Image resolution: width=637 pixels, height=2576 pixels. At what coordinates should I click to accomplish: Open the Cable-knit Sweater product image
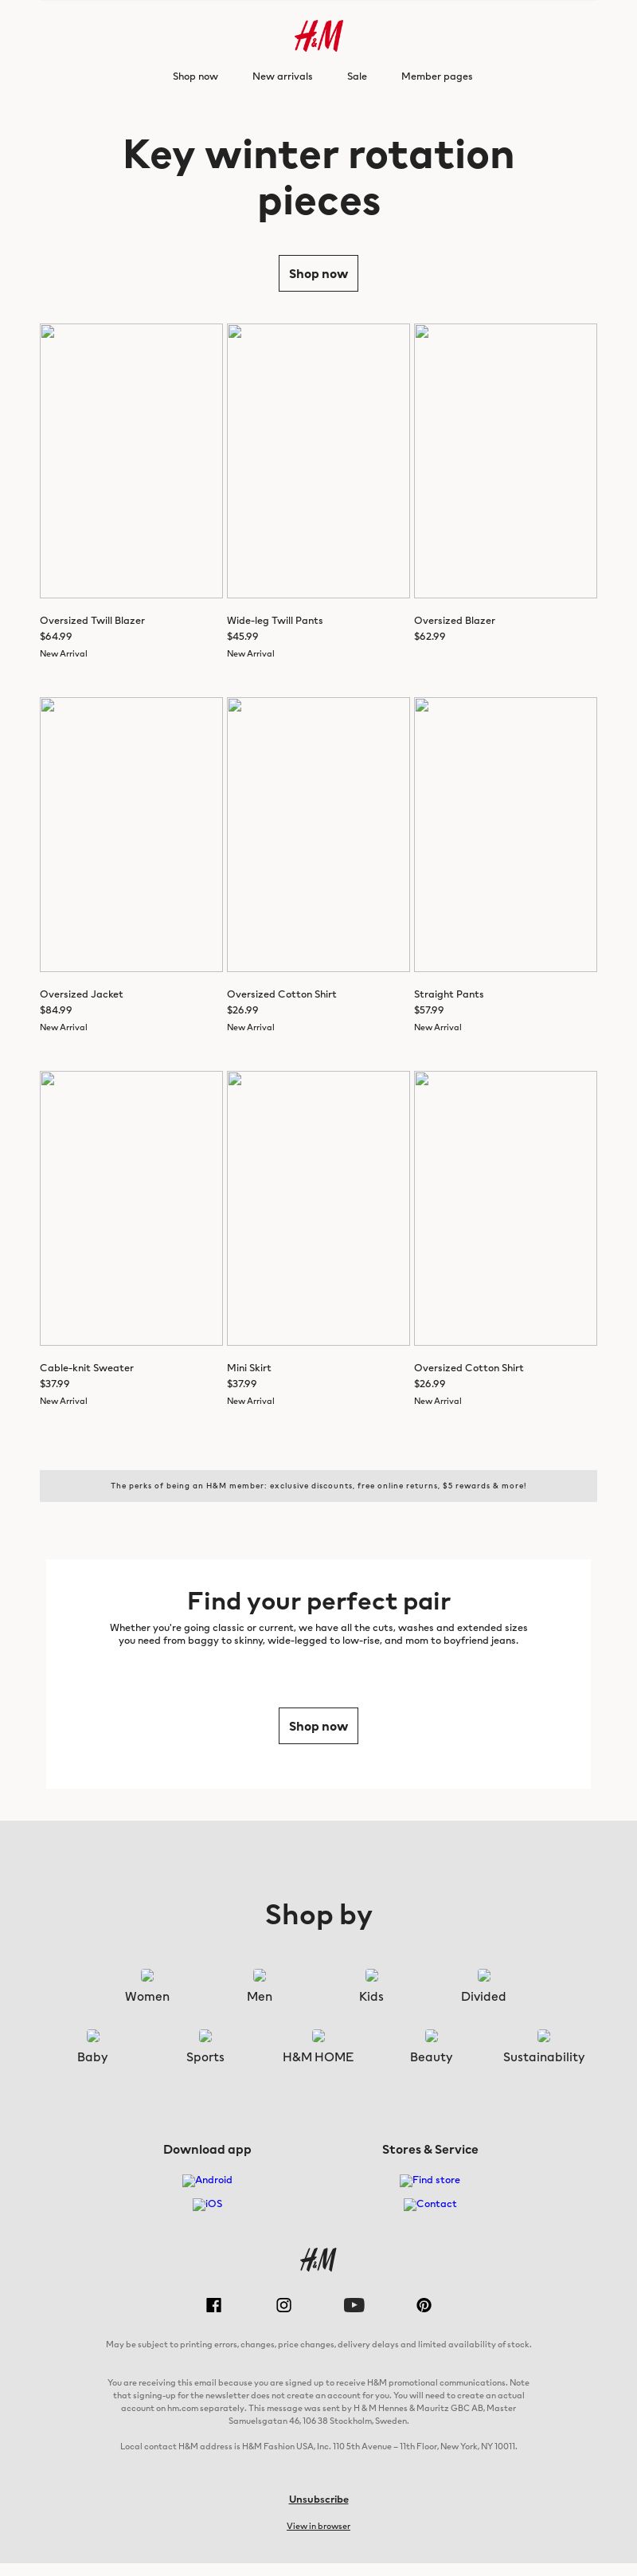pos(131,1208)
